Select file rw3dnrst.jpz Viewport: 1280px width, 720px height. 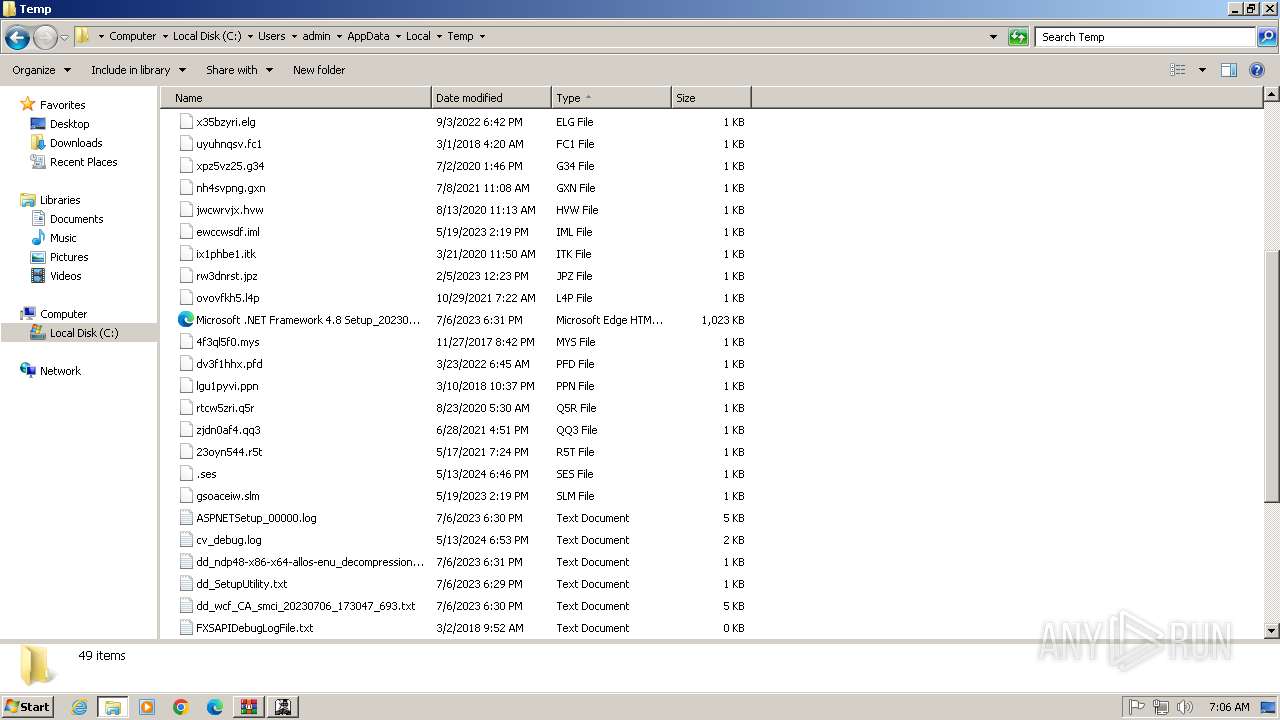tap(227, 276)
